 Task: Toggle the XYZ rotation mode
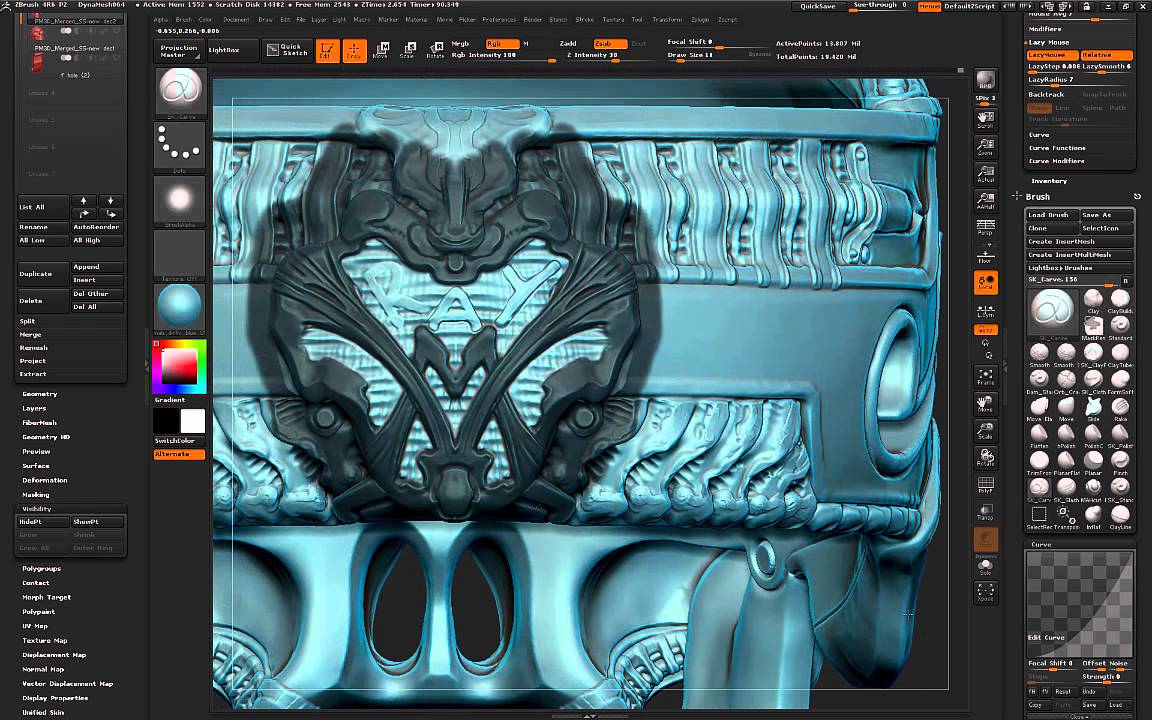tap(985, 330)
